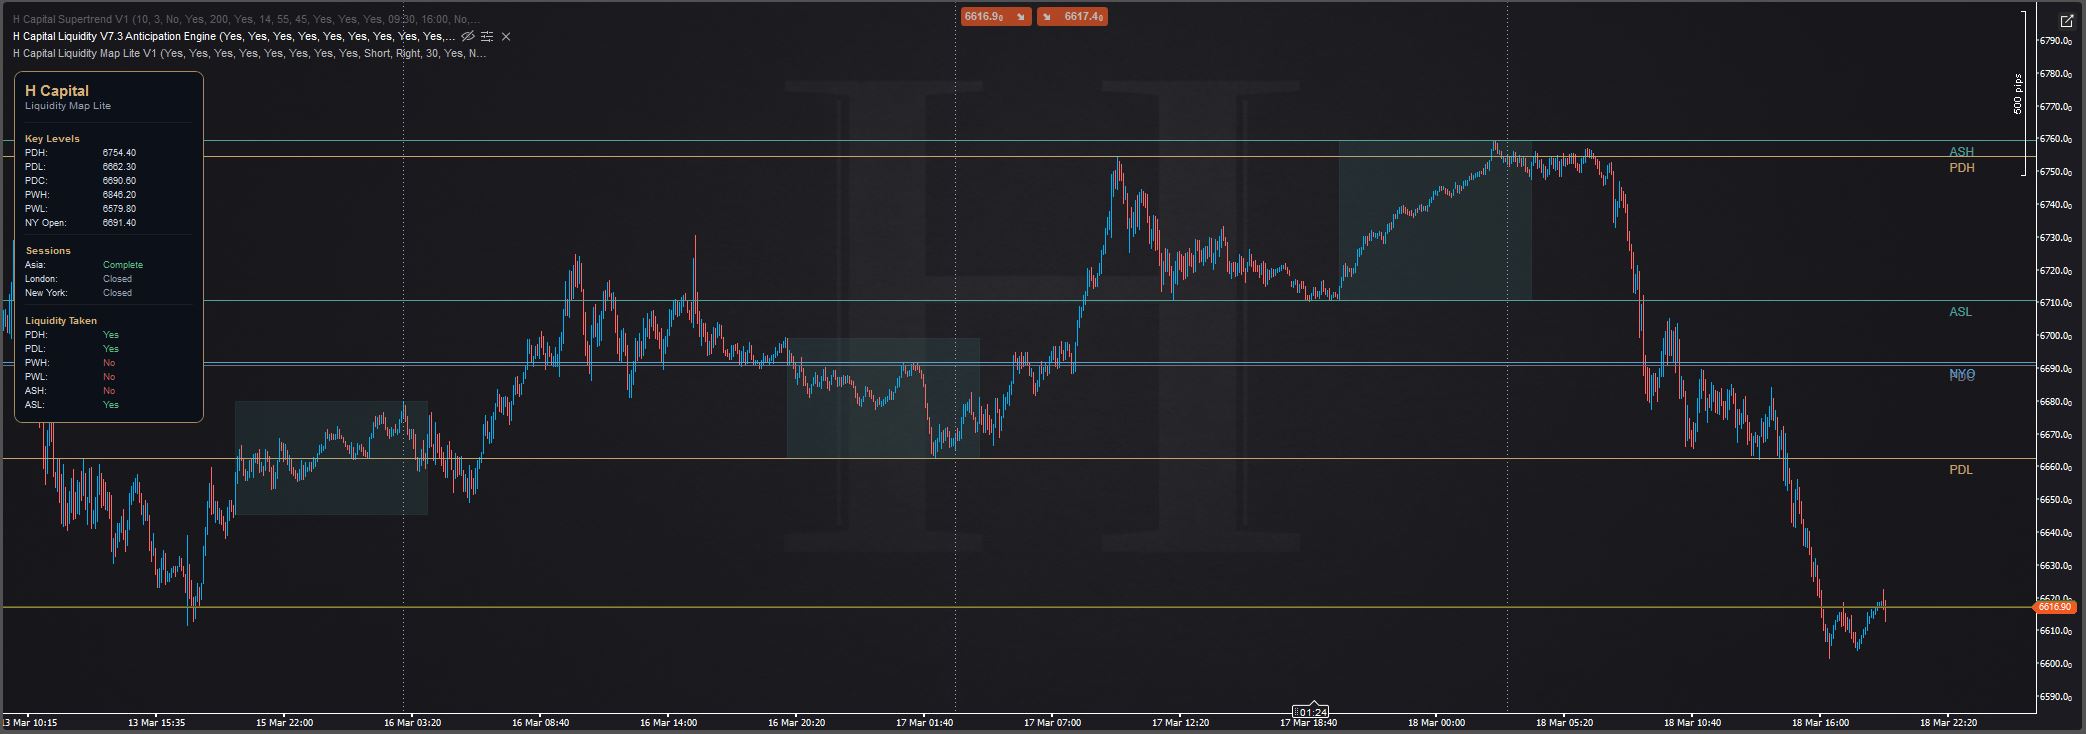2086x734 pixels.
Task: Click the sell price button 6616.9
Action: 996,16
